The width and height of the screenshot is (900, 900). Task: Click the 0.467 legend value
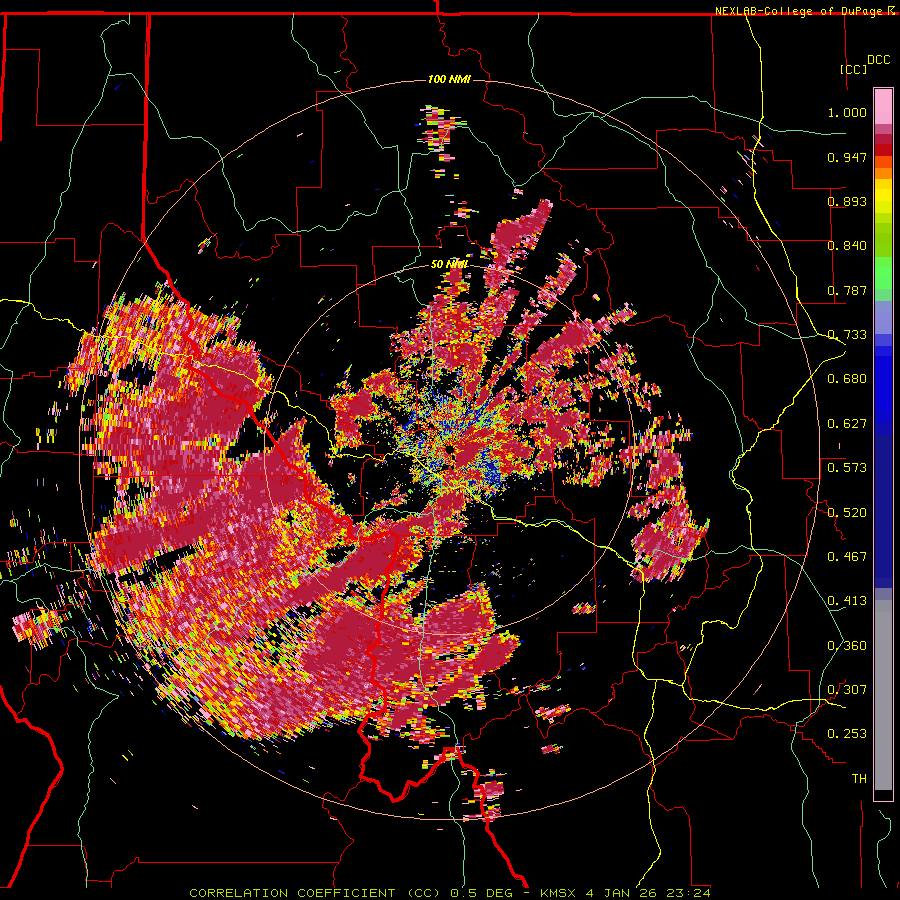pyautogui.click(x=847, y=557)
